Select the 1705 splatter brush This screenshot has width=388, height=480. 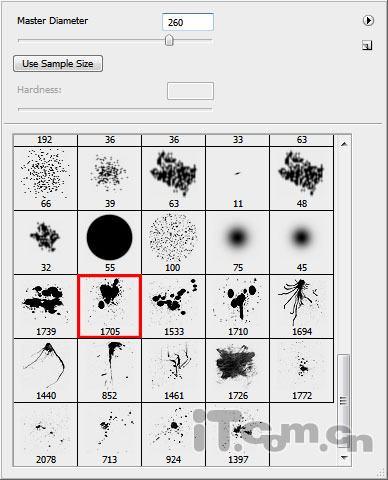[109, 306]
